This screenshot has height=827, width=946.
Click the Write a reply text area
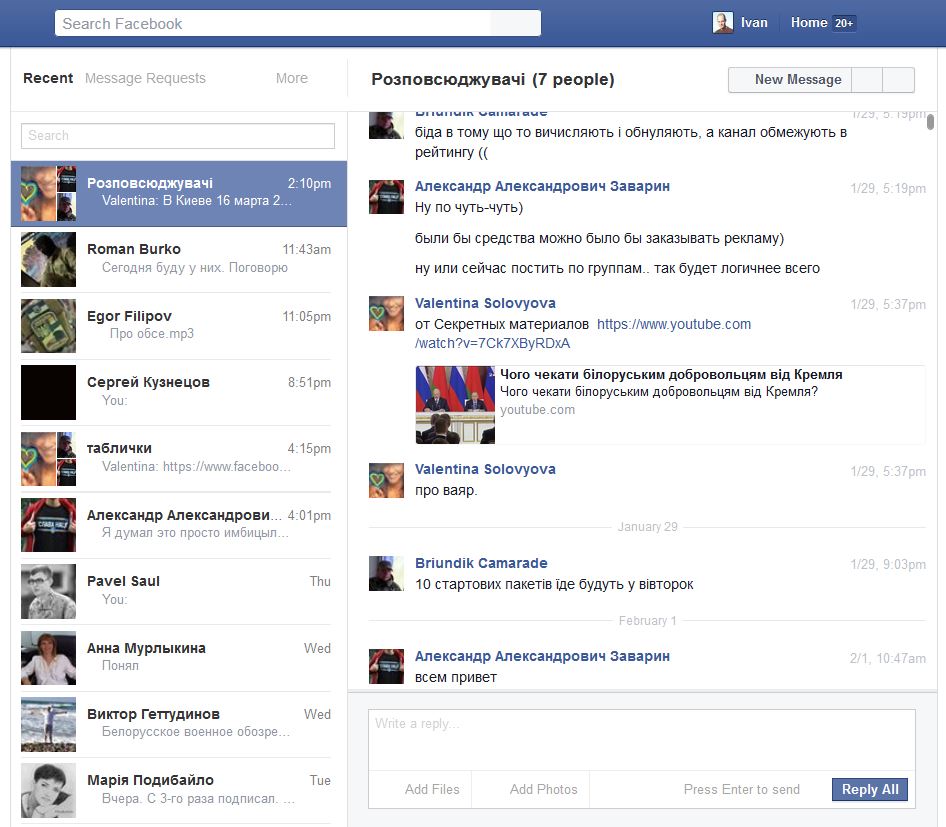tap(641, 738)
